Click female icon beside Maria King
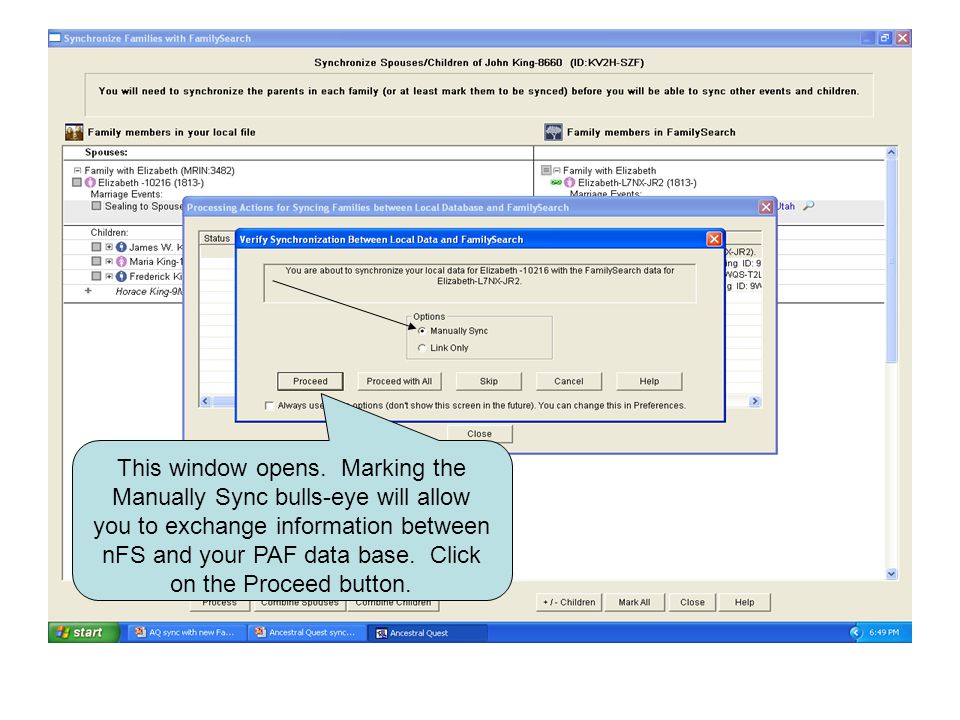The height and width of the screenshot is (720, 960). (121, 261)
